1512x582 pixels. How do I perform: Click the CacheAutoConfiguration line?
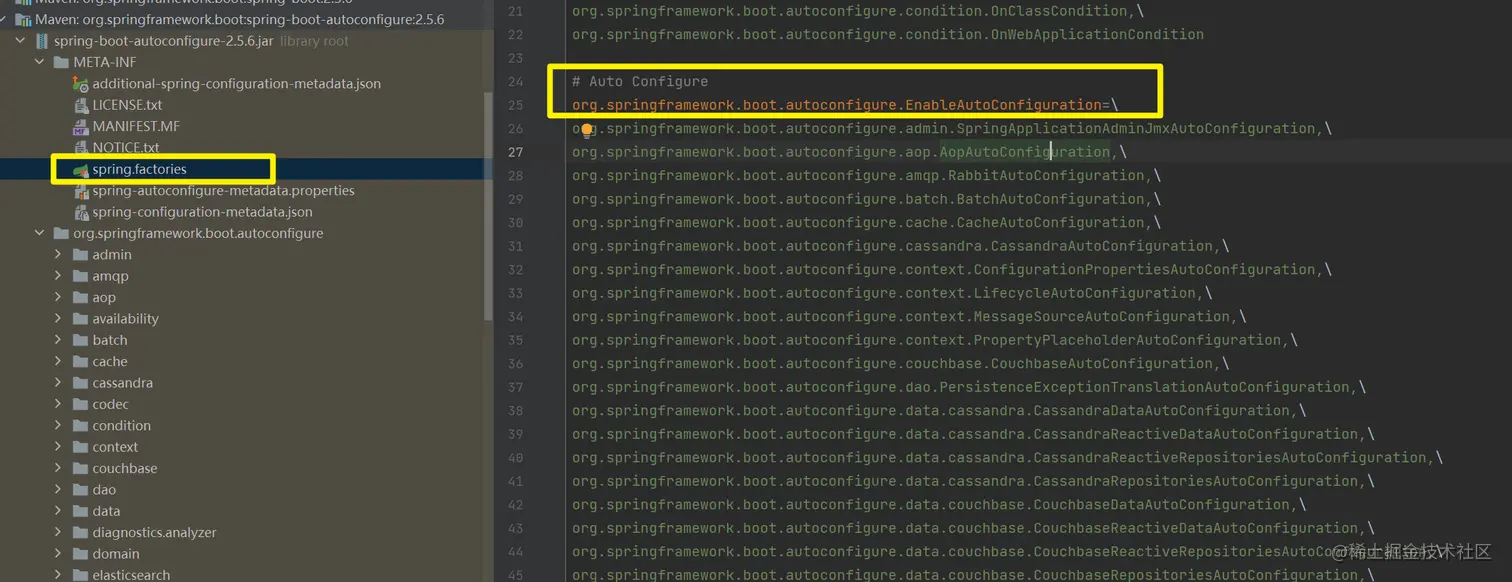pyautogui.click(x=866, y=222)
